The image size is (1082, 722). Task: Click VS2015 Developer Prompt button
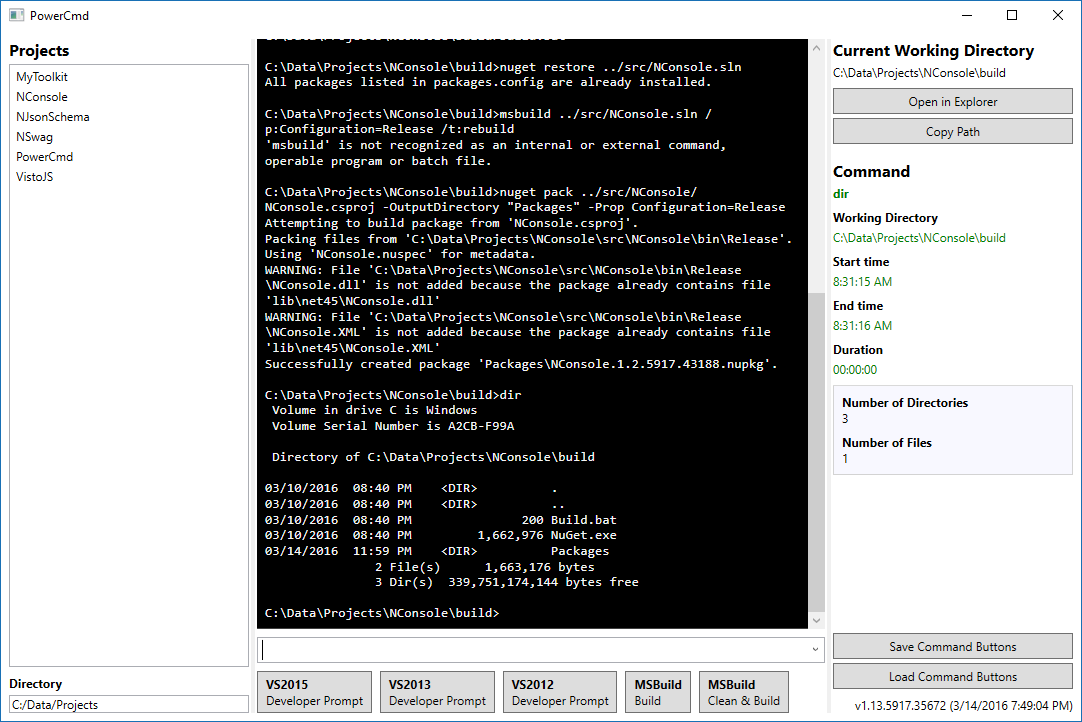(315, 692)
